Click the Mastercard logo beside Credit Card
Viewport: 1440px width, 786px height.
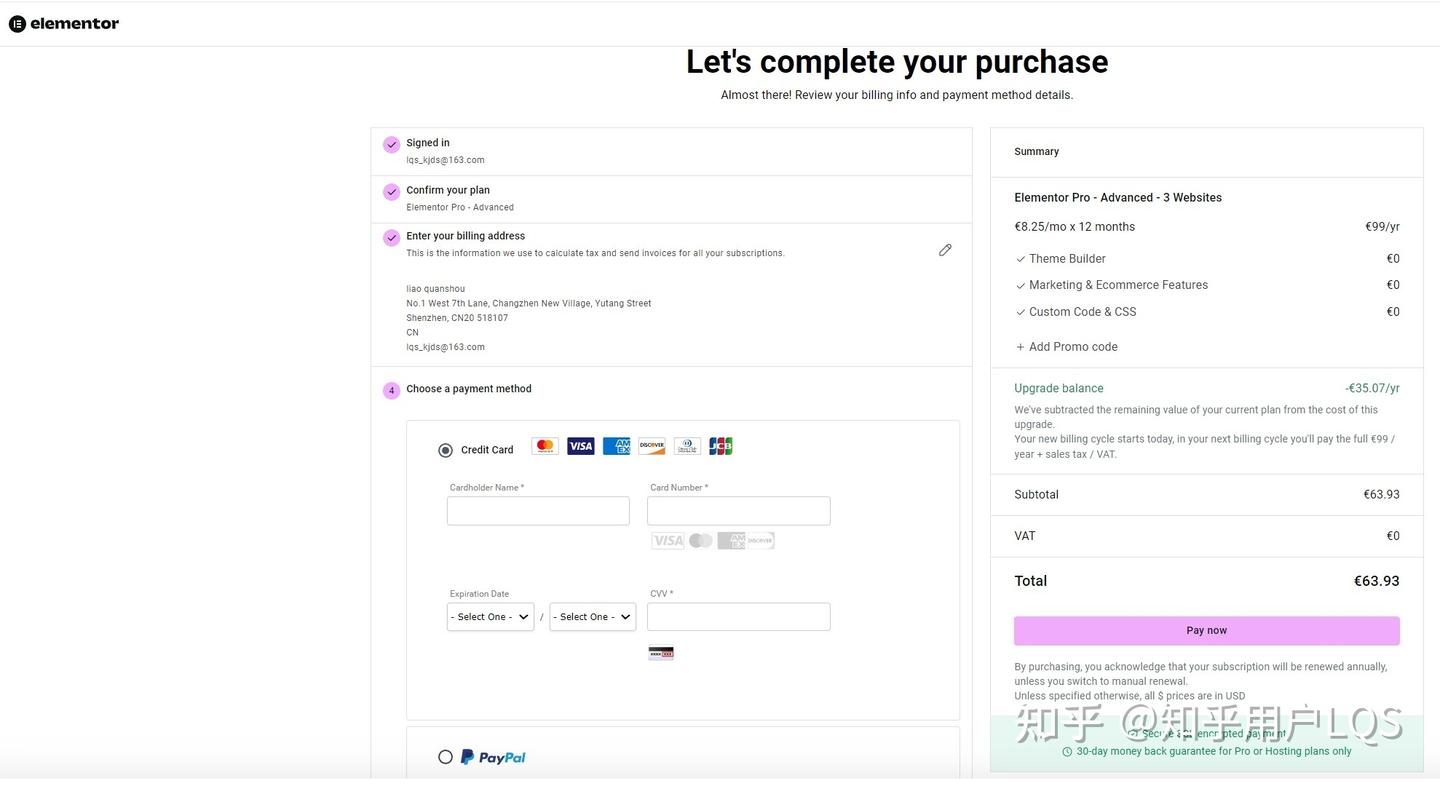[x=545, y=446]
